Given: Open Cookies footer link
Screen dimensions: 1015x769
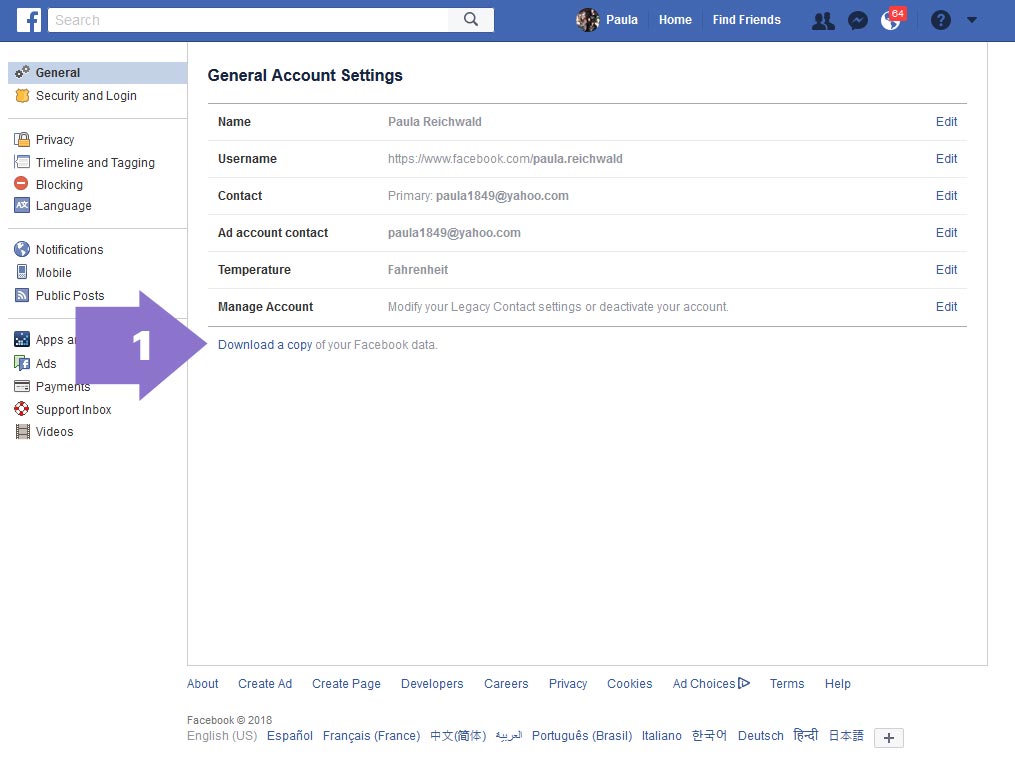Looking at the screenshot, I should (629, 684).
